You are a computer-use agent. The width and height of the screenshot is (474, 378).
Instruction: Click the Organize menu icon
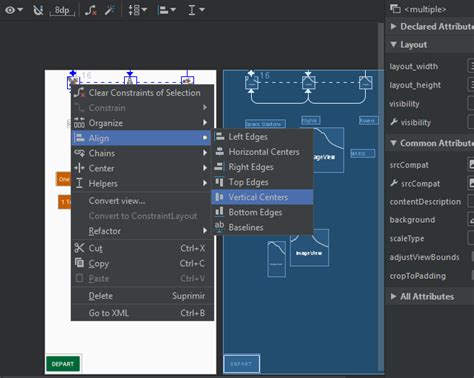click(x=79, y=123)
